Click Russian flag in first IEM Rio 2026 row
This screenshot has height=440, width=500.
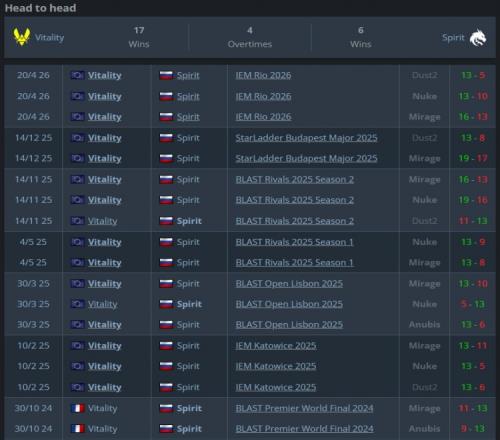(166, 75)
